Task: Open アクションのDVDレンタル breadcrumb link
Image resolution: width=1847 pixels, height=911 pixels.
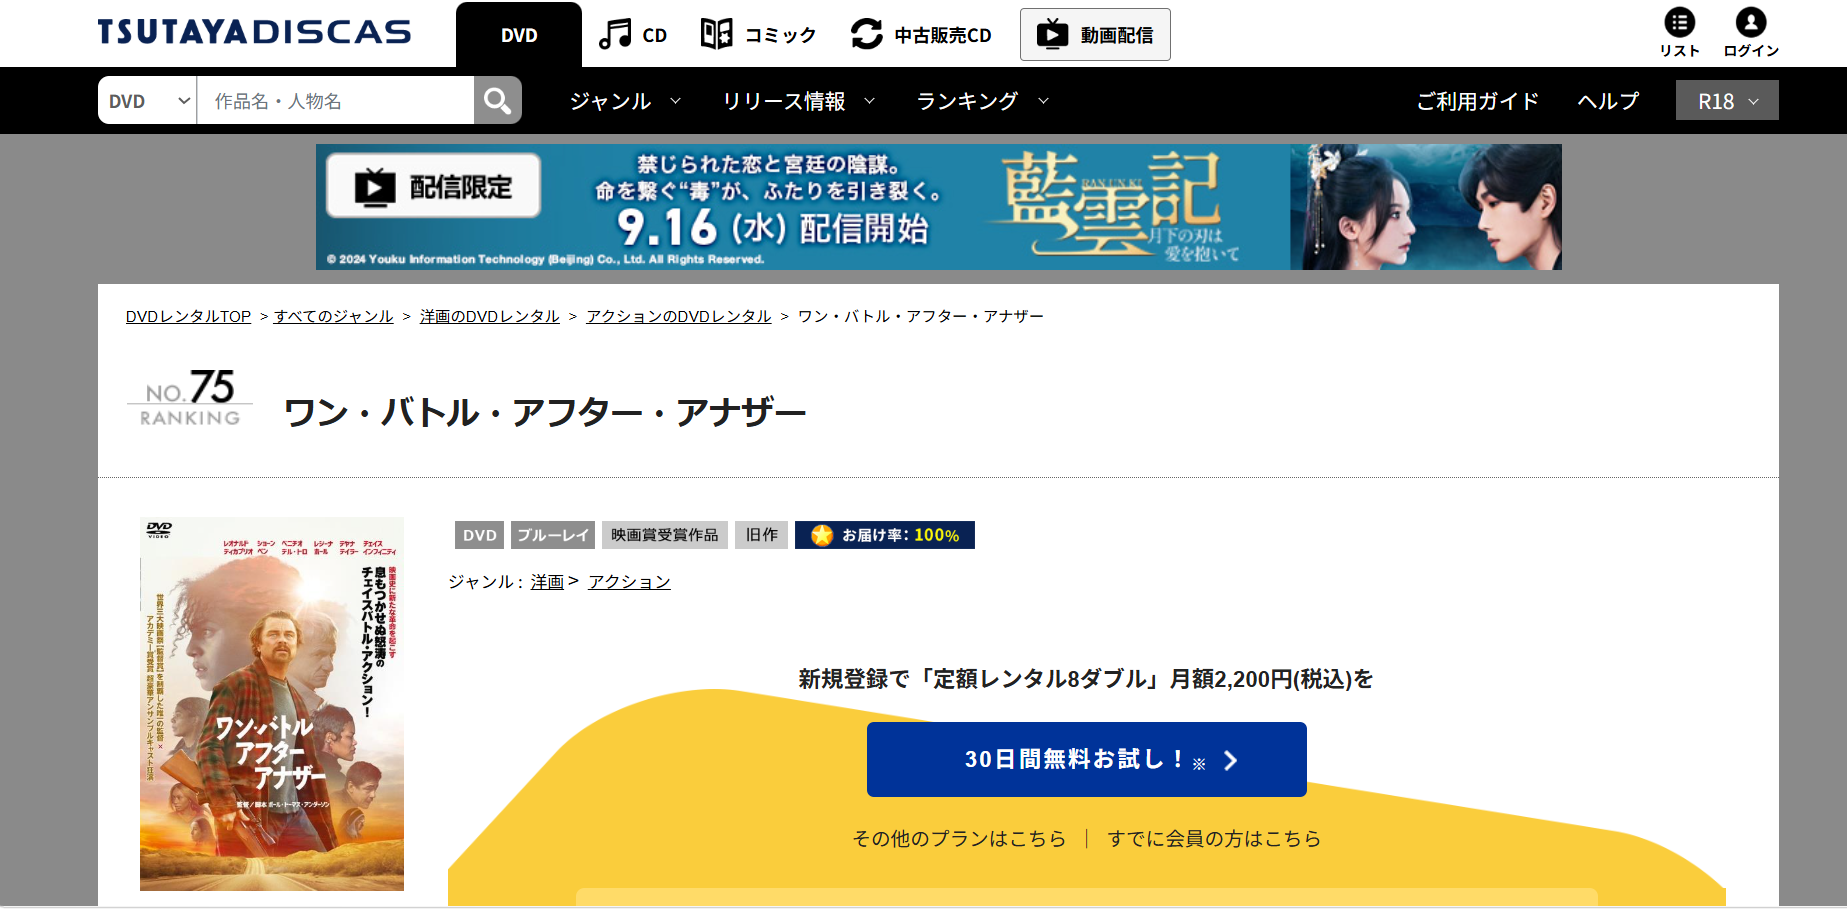Action: click(679, 316)
